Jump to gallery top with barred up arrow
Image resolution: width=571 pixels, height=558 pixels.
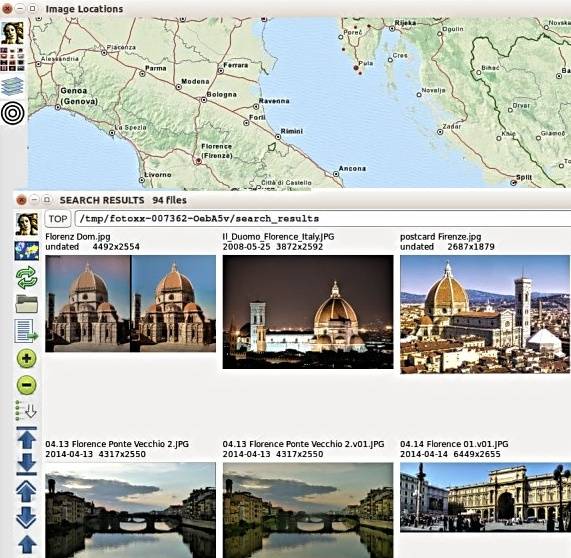click(x=27, y=437)
